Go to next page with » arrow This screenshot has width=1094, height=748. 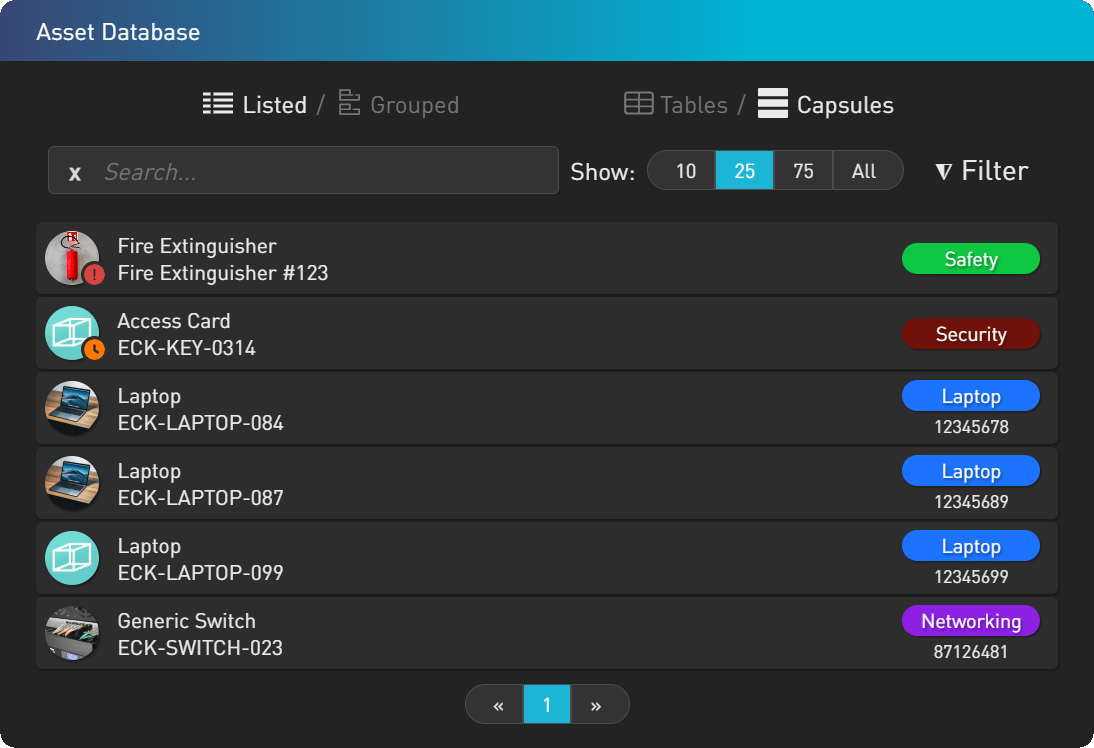596,705
